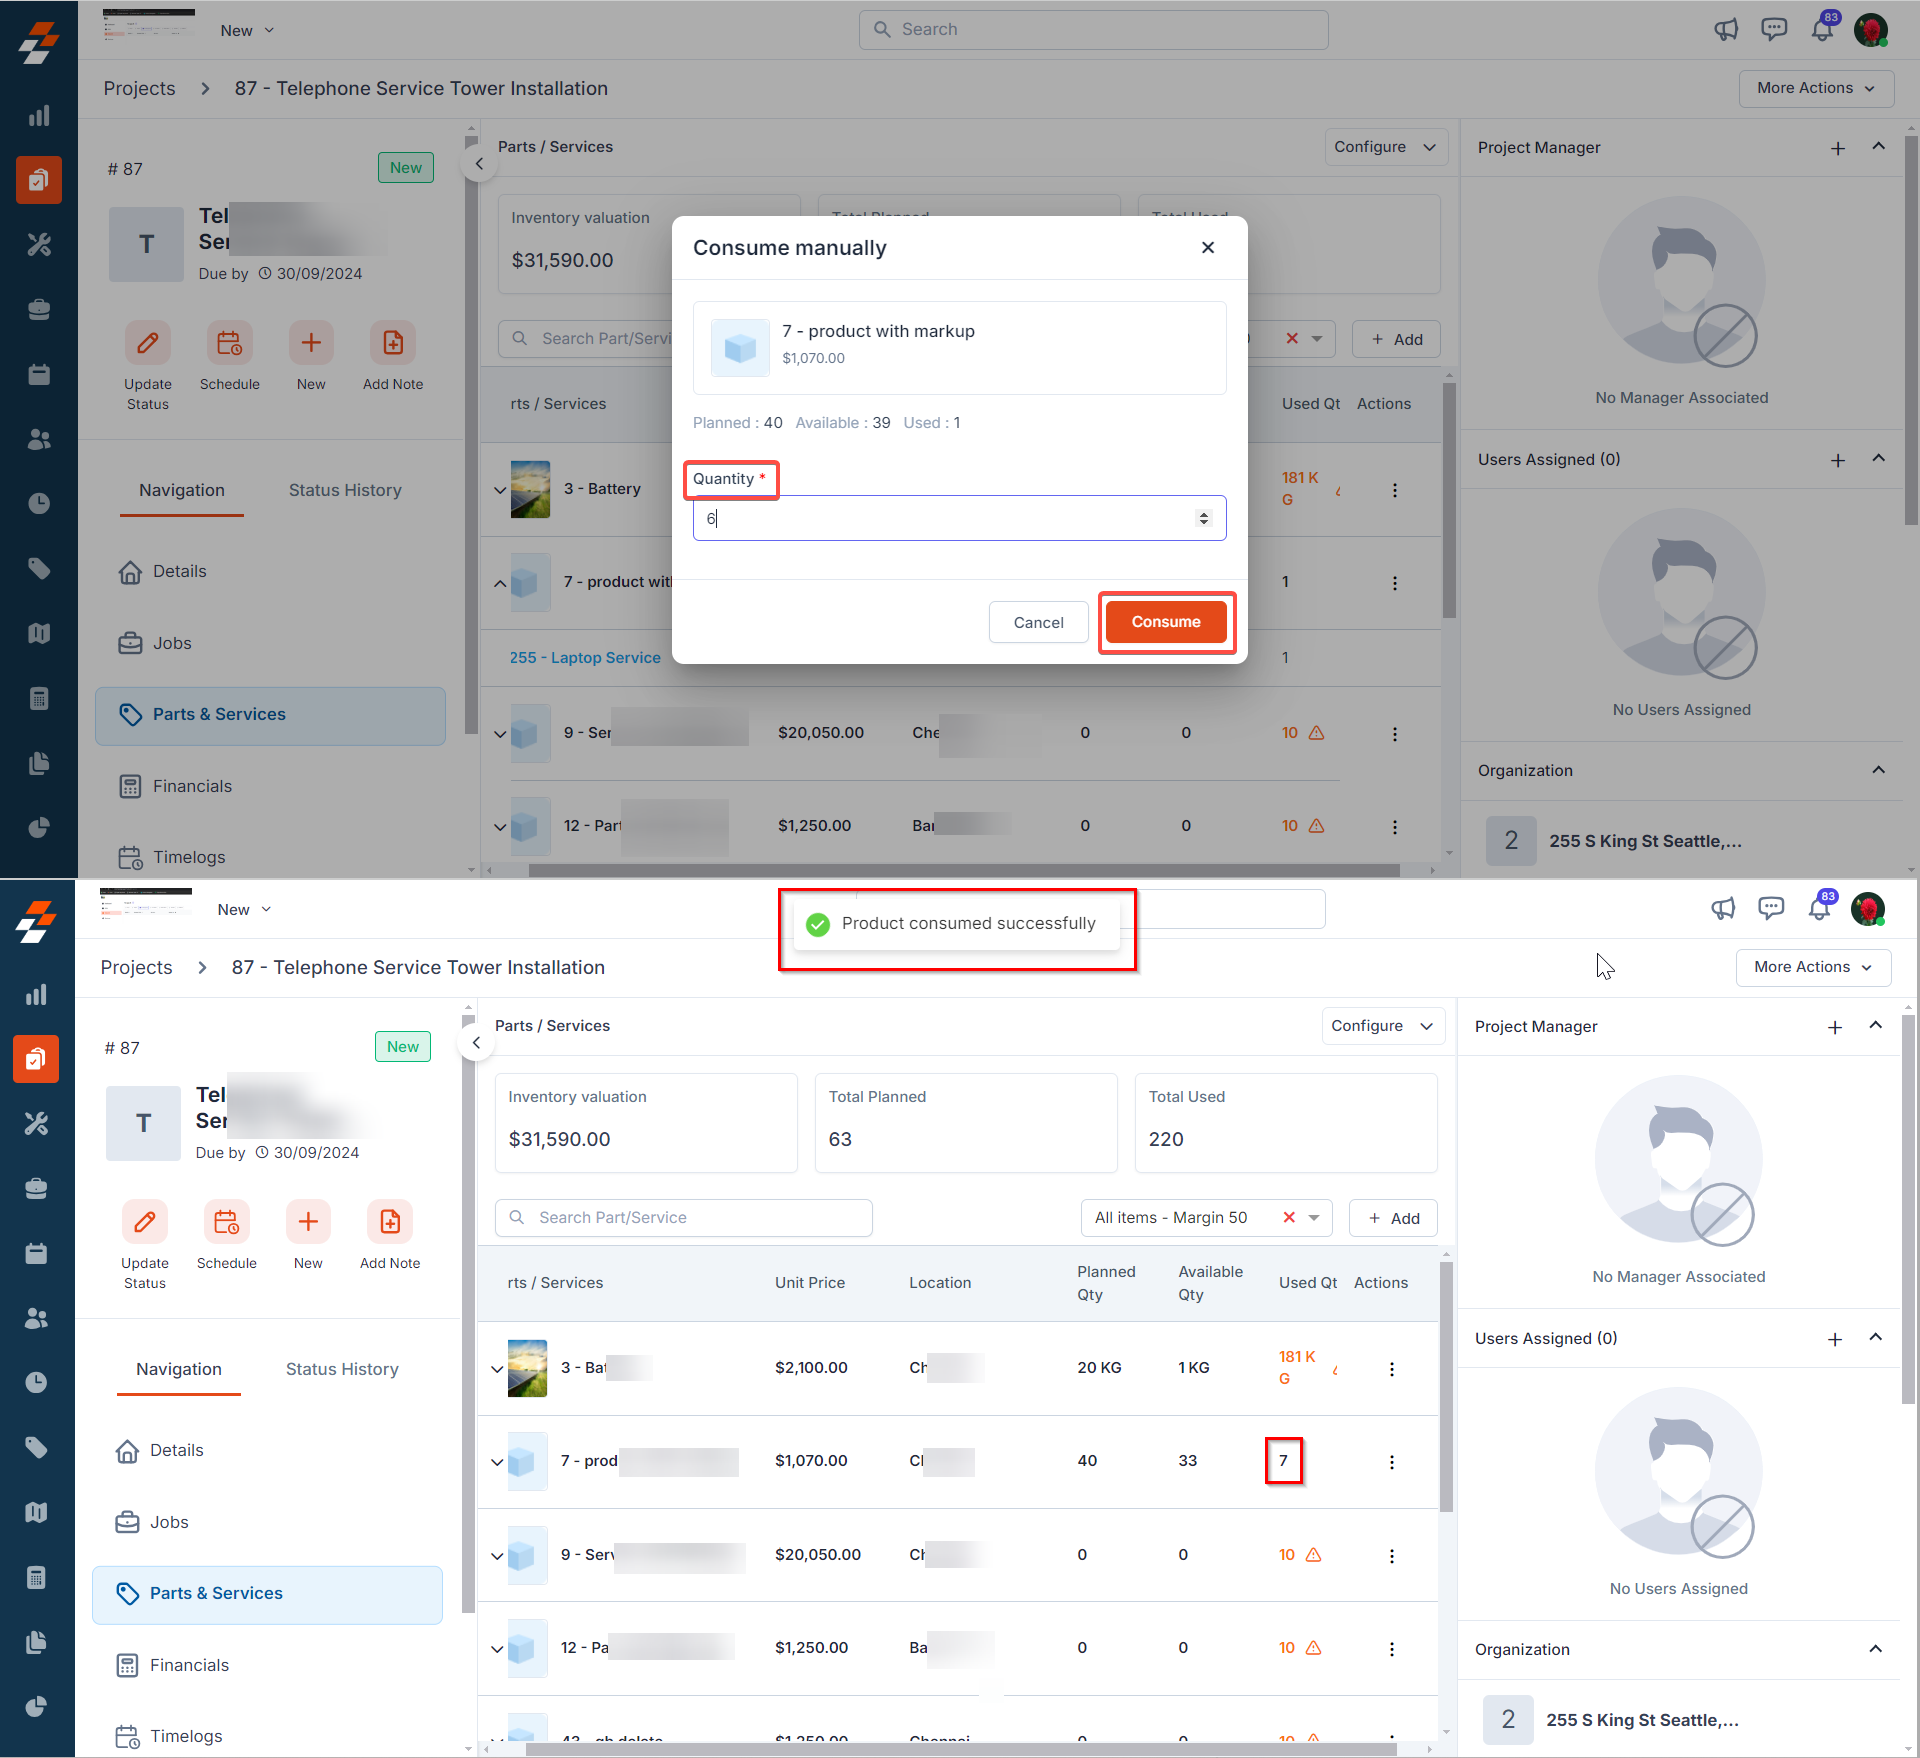
Task: Click the Add Note icon
Action: 390,1222
